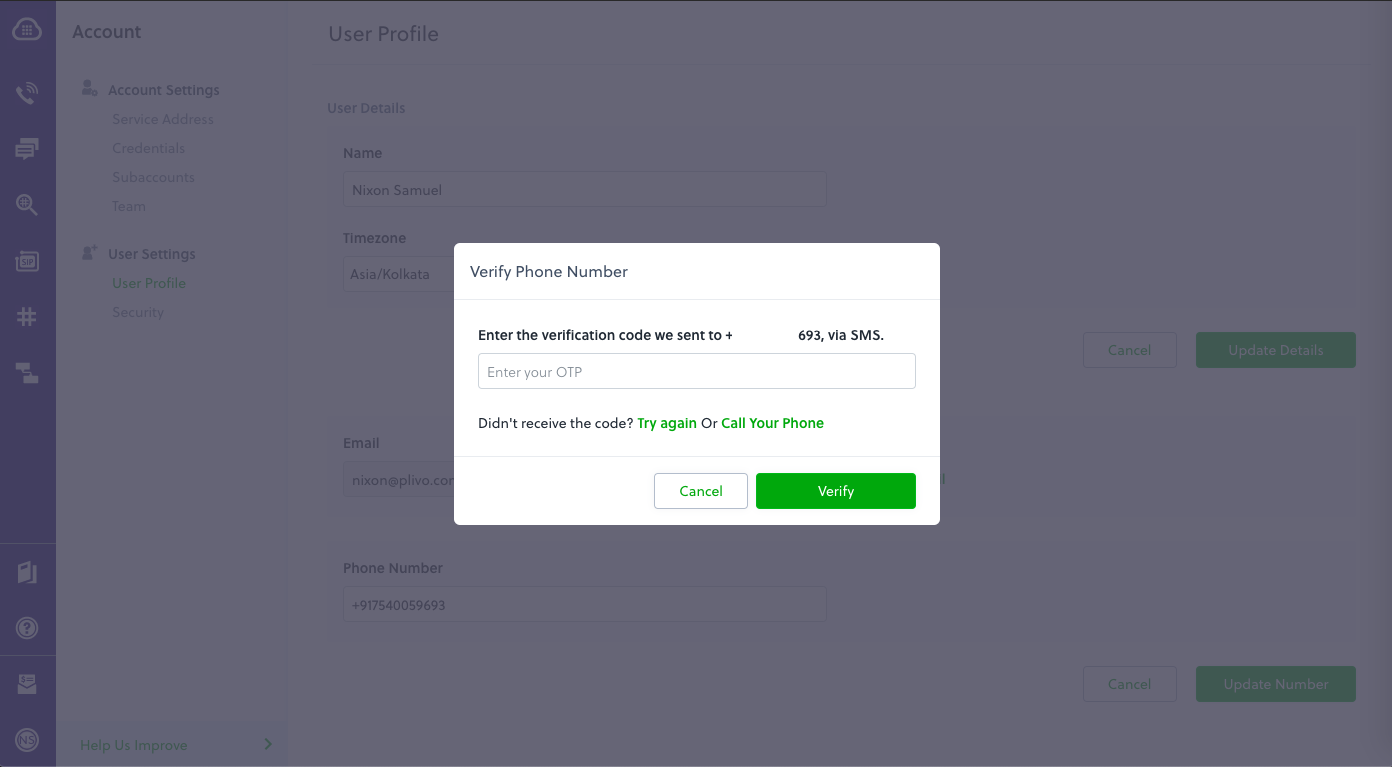Open the PHLO flow builder icon
The width and height of the screenshot is (1392, 767).
(28, 372)
